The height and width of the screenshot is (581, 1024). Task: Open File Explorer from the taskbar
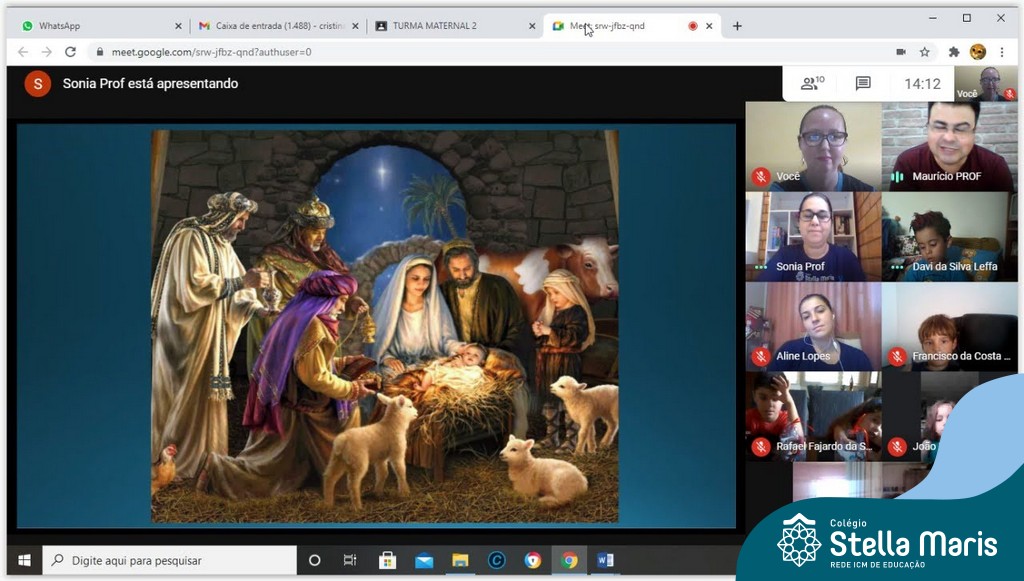point(460,560)
